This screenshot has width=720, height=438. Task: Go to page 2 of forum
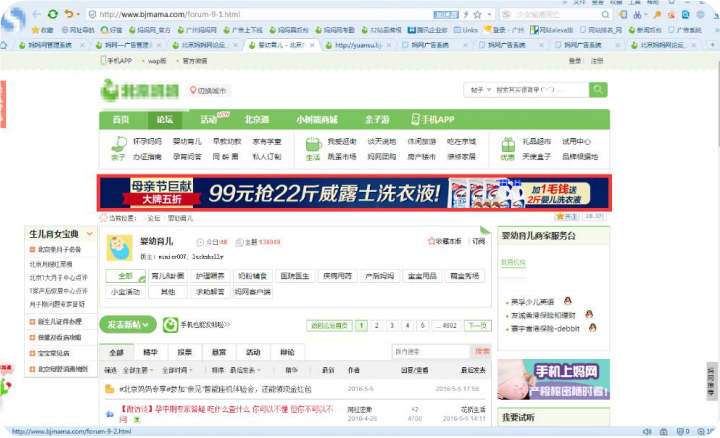[x=376, y=326]
